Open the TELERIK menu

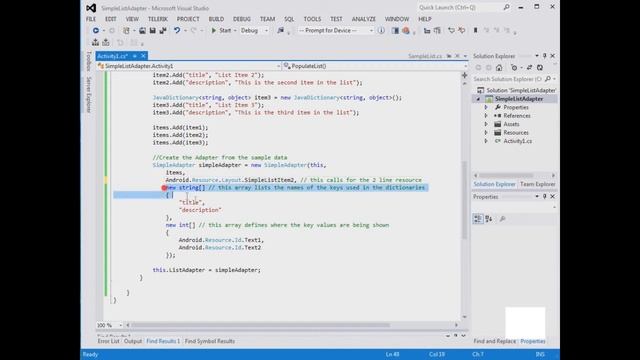pyautogui.click(x=158, y=19)
